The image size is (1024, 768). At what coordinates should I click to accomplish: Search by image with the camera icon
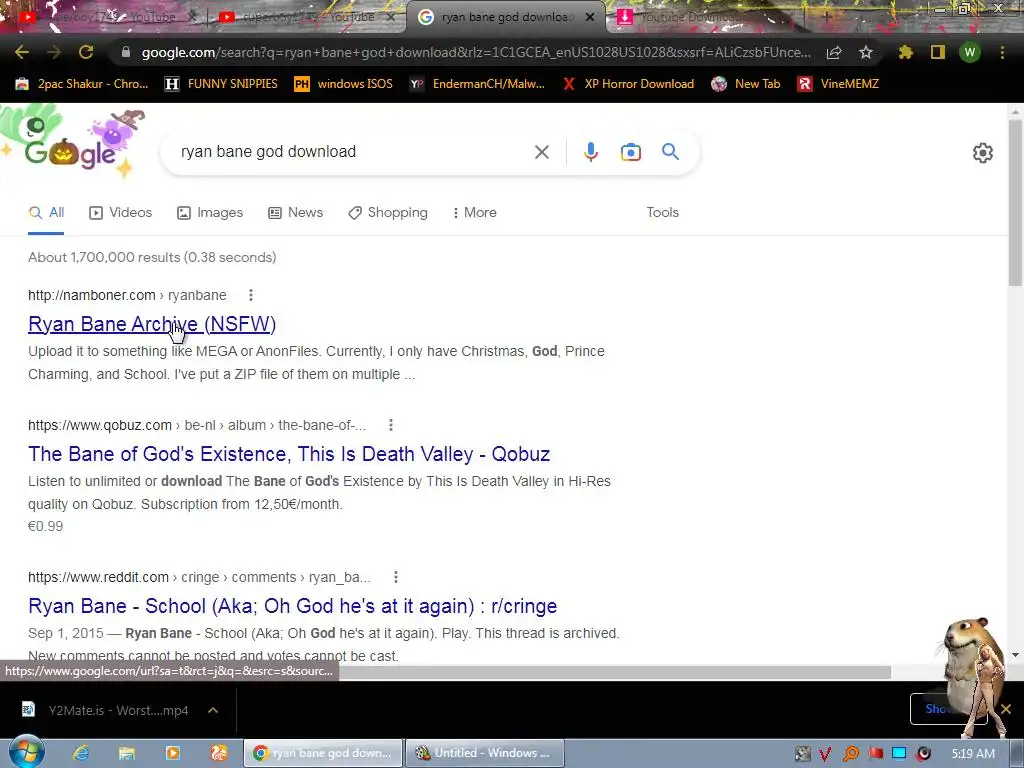click(x=630, y=152)
